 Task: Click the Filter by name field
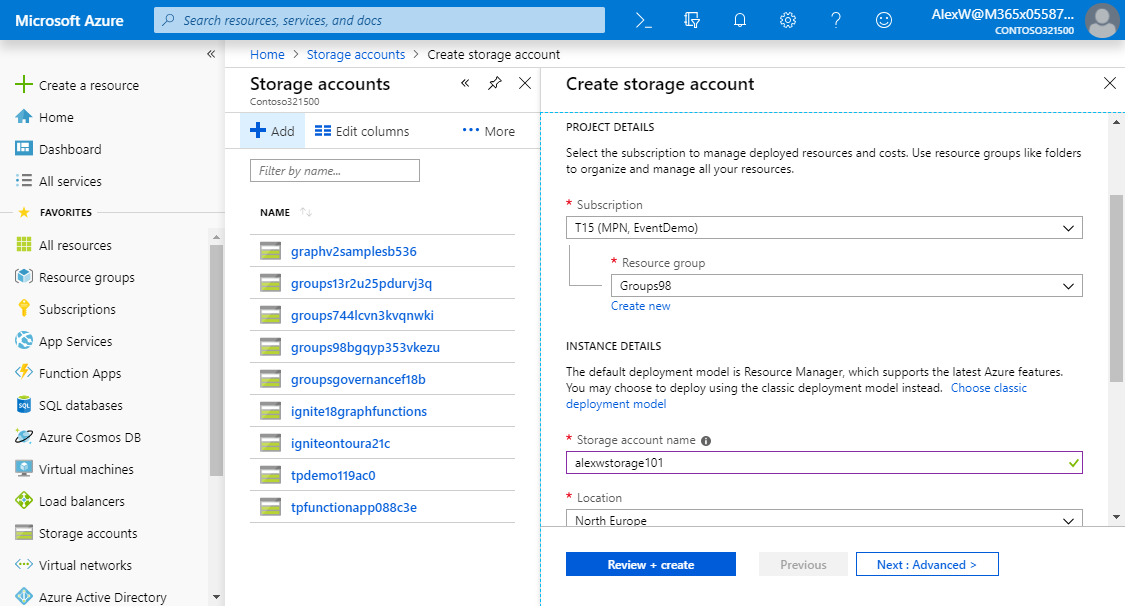[334, 171]
